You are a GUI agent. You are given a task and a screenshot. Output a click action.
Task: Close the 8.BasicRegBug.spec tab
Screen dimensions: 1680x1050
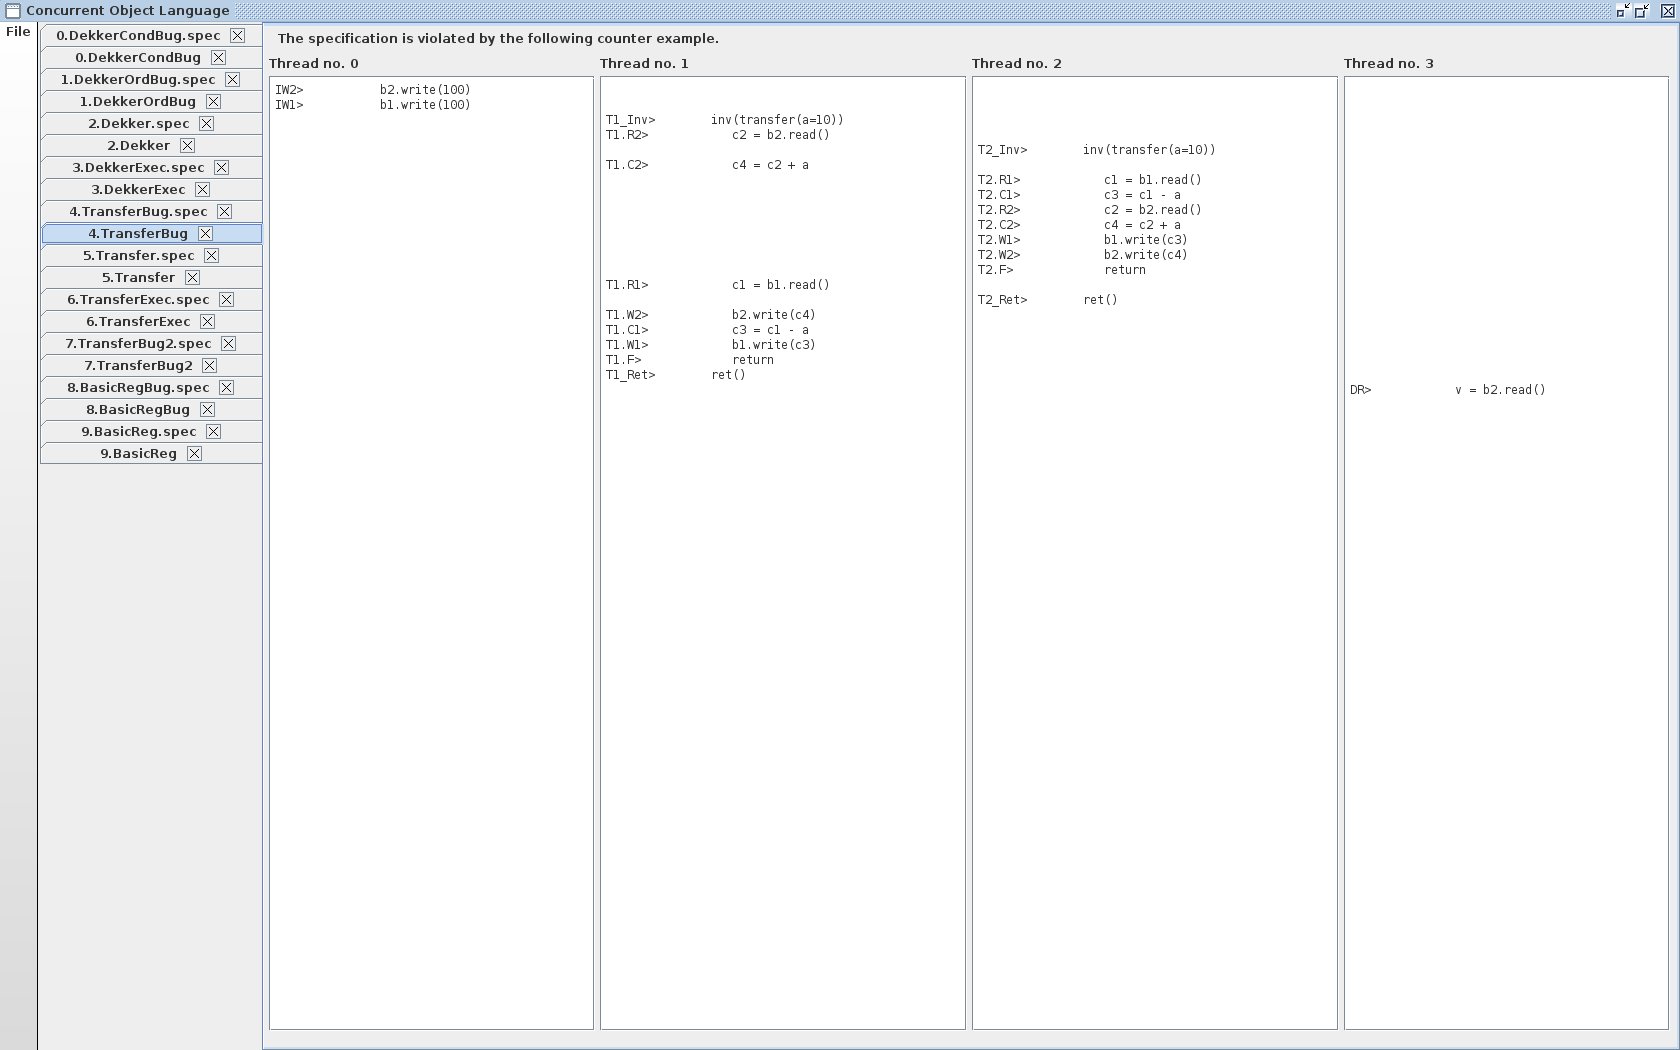pyautogui.click(x=226, y=387)
